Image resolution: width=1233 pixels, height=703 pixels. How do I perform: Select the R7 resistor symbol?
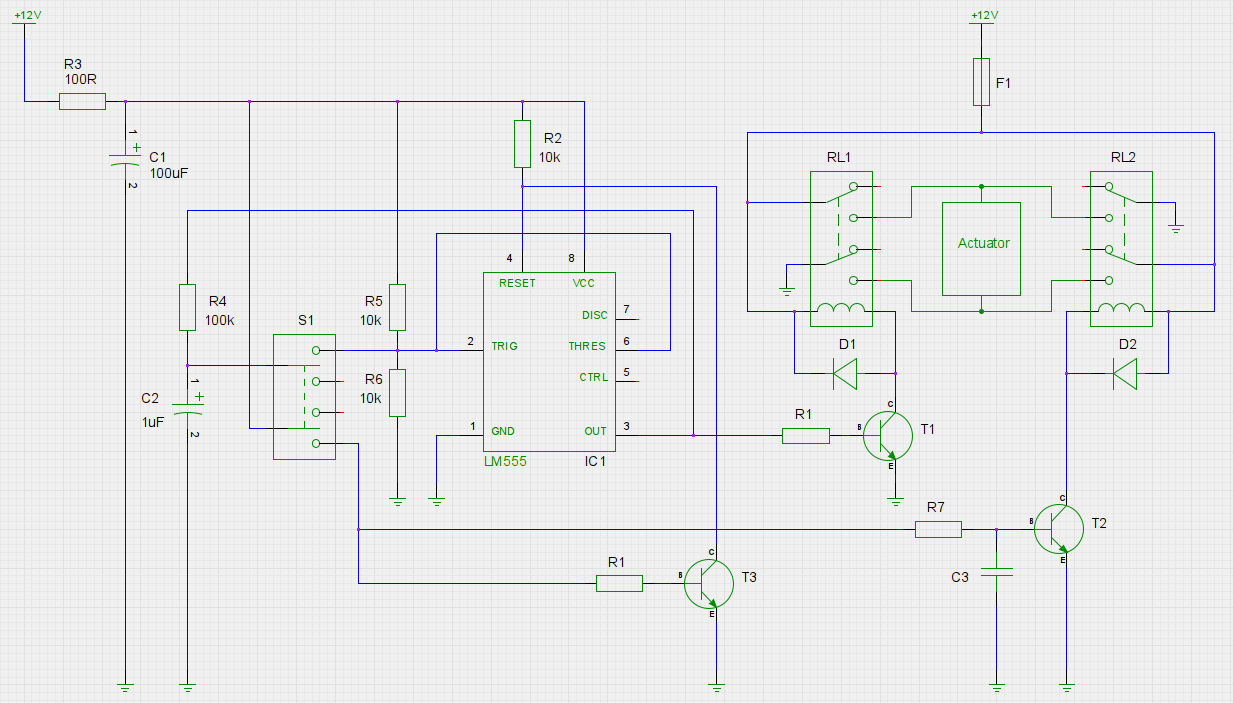(x=938, y=529)
